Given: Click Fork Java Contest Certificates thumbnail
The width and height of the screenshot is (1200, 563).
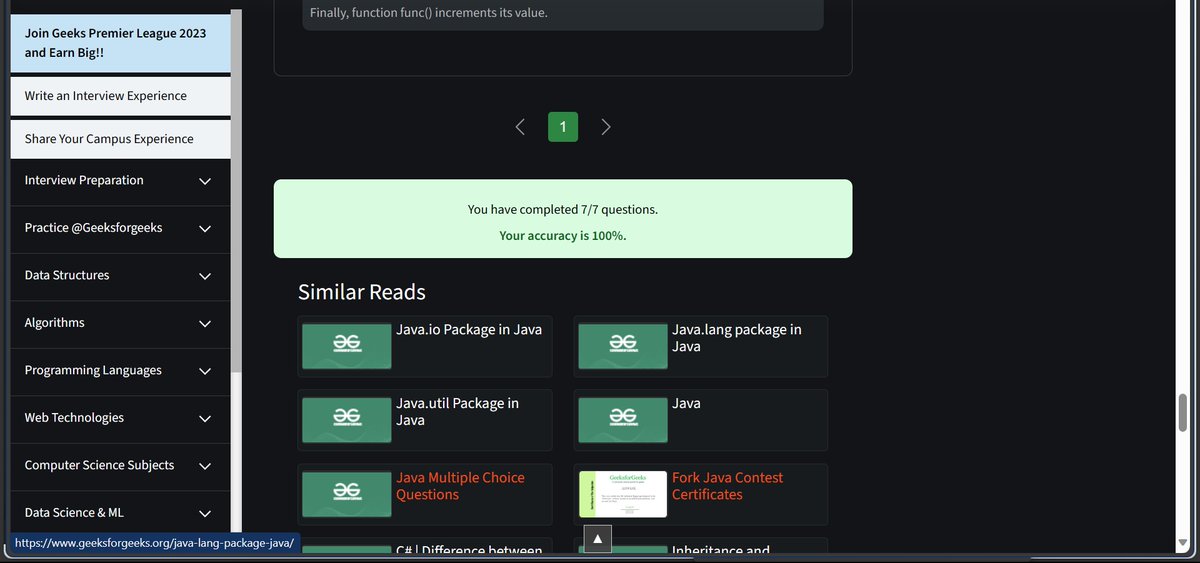Looking at the screenshot, I should [623, 494].
